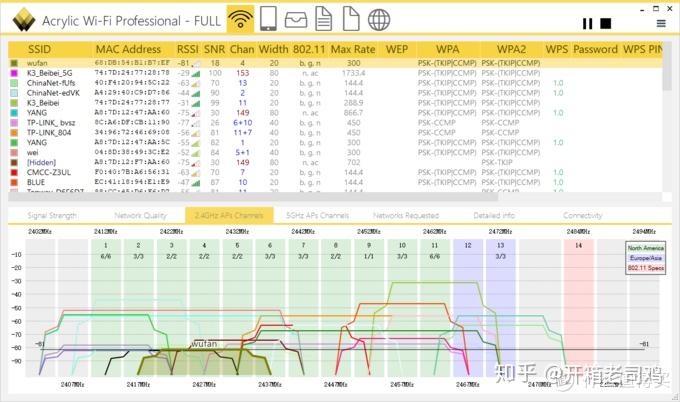The height and width of the screenshot is (402, 680).
Task: Open the Wi-Fi access points view
Action: point(240,19)
